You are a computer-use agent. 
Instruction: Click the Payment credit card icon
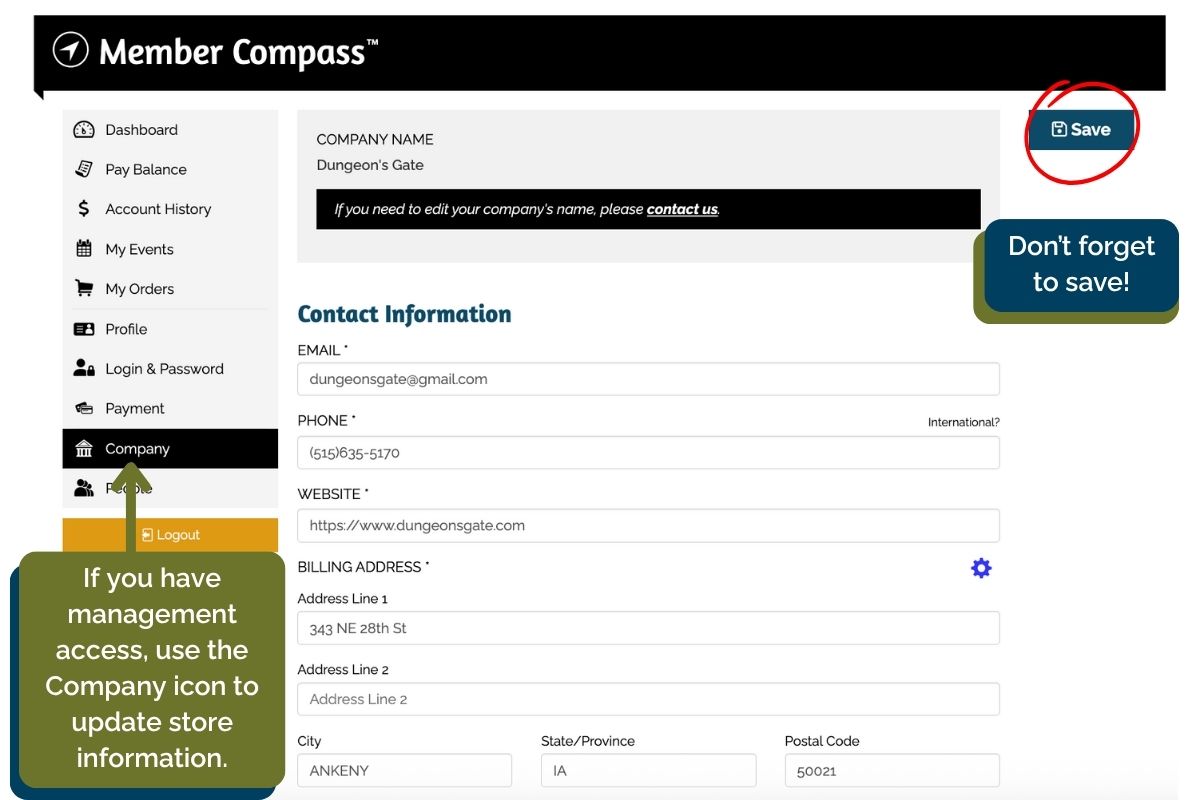[x=84, y=409]
